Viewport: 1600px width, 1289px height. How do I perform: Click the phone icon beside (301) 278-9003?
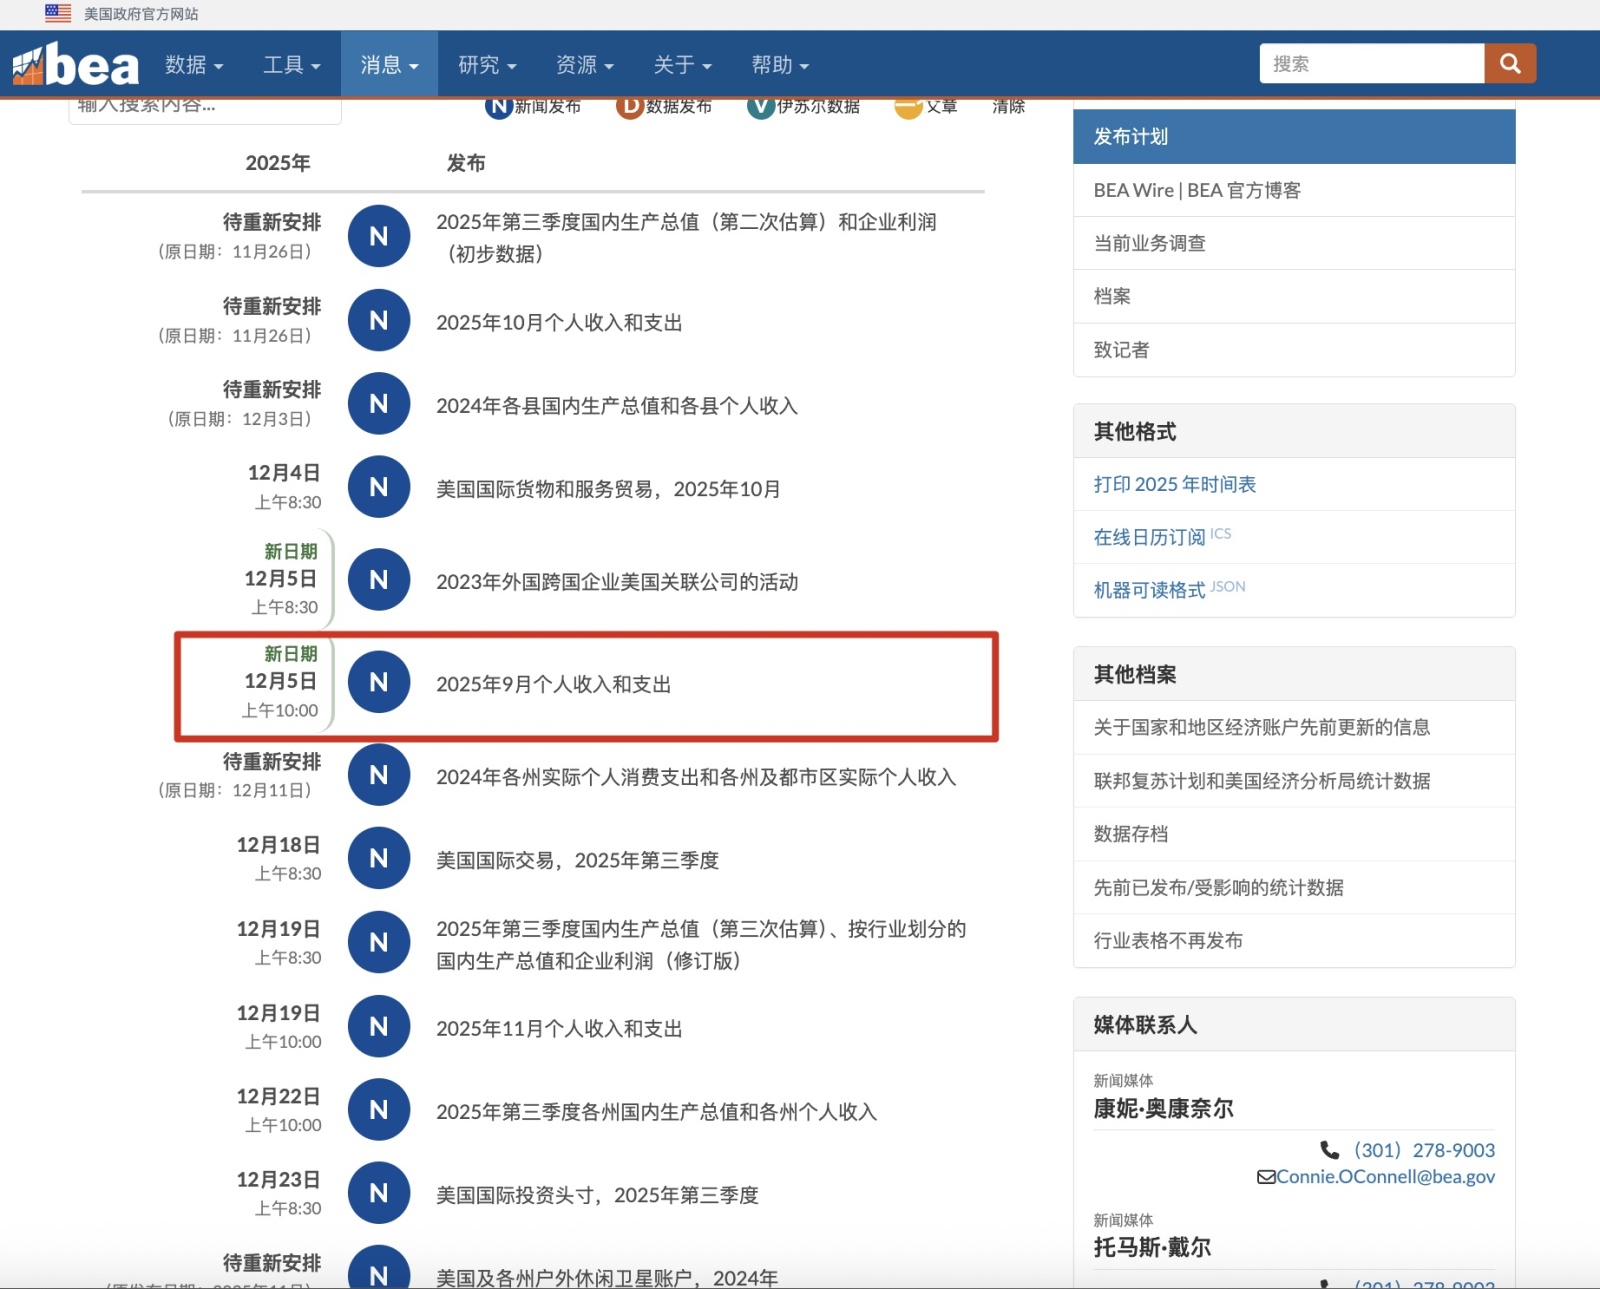[1329, 1150]
